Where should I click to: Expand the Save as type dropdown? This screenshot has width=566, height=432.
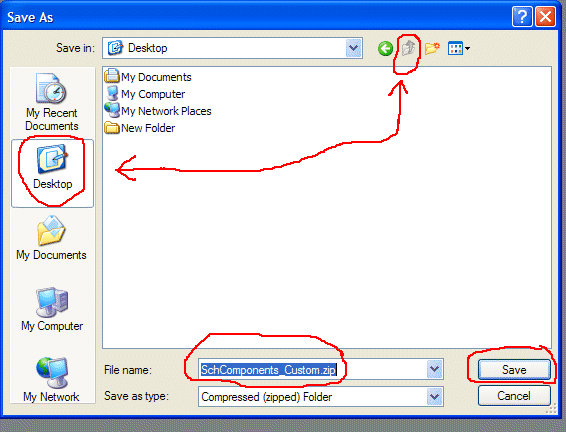click(x=434, y=397)
